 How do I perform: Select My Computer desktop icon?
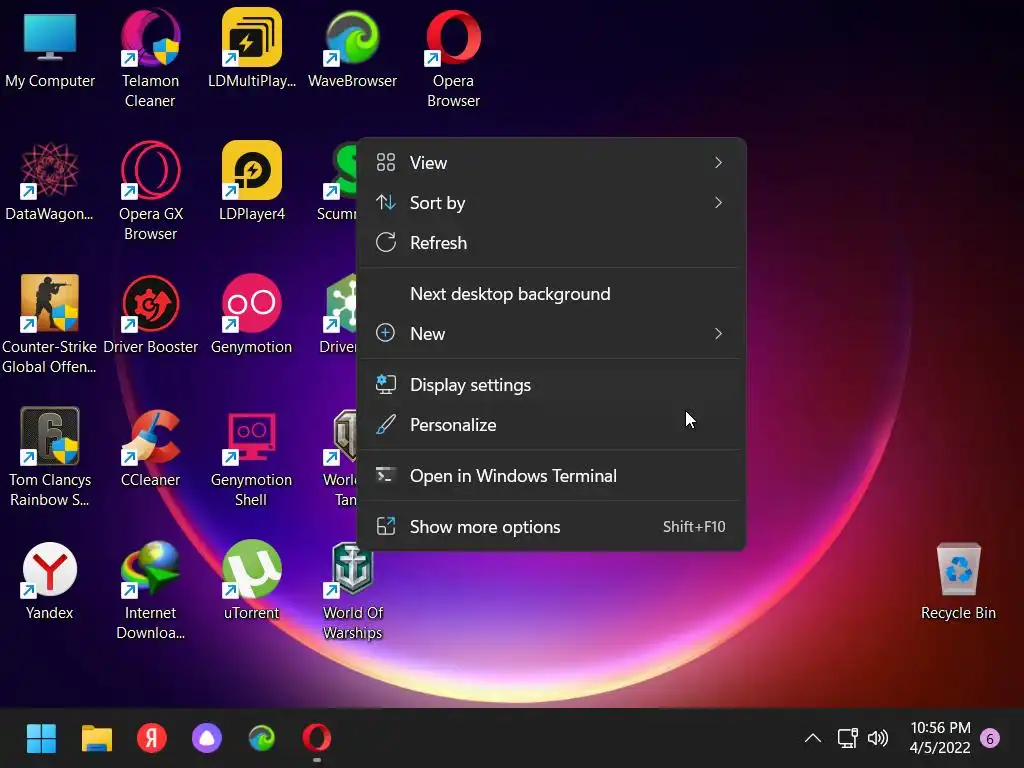tap(50, 50)
